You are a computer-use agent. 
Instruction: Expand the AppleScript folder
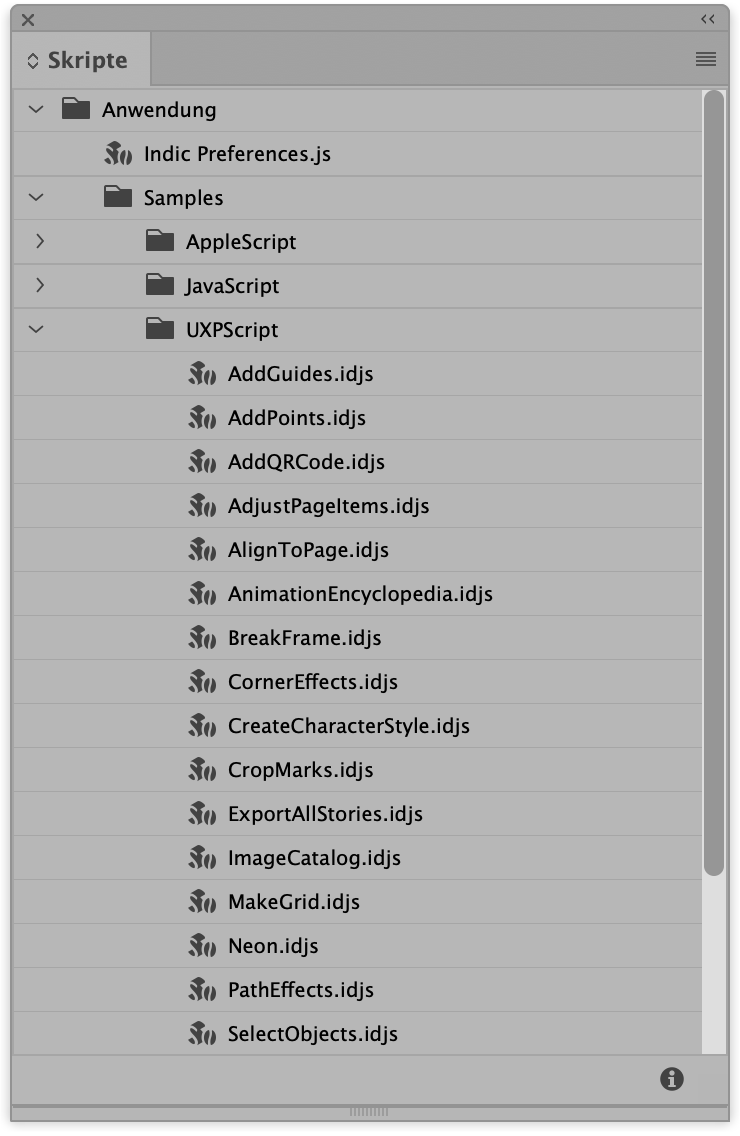[x=40, y=241]
